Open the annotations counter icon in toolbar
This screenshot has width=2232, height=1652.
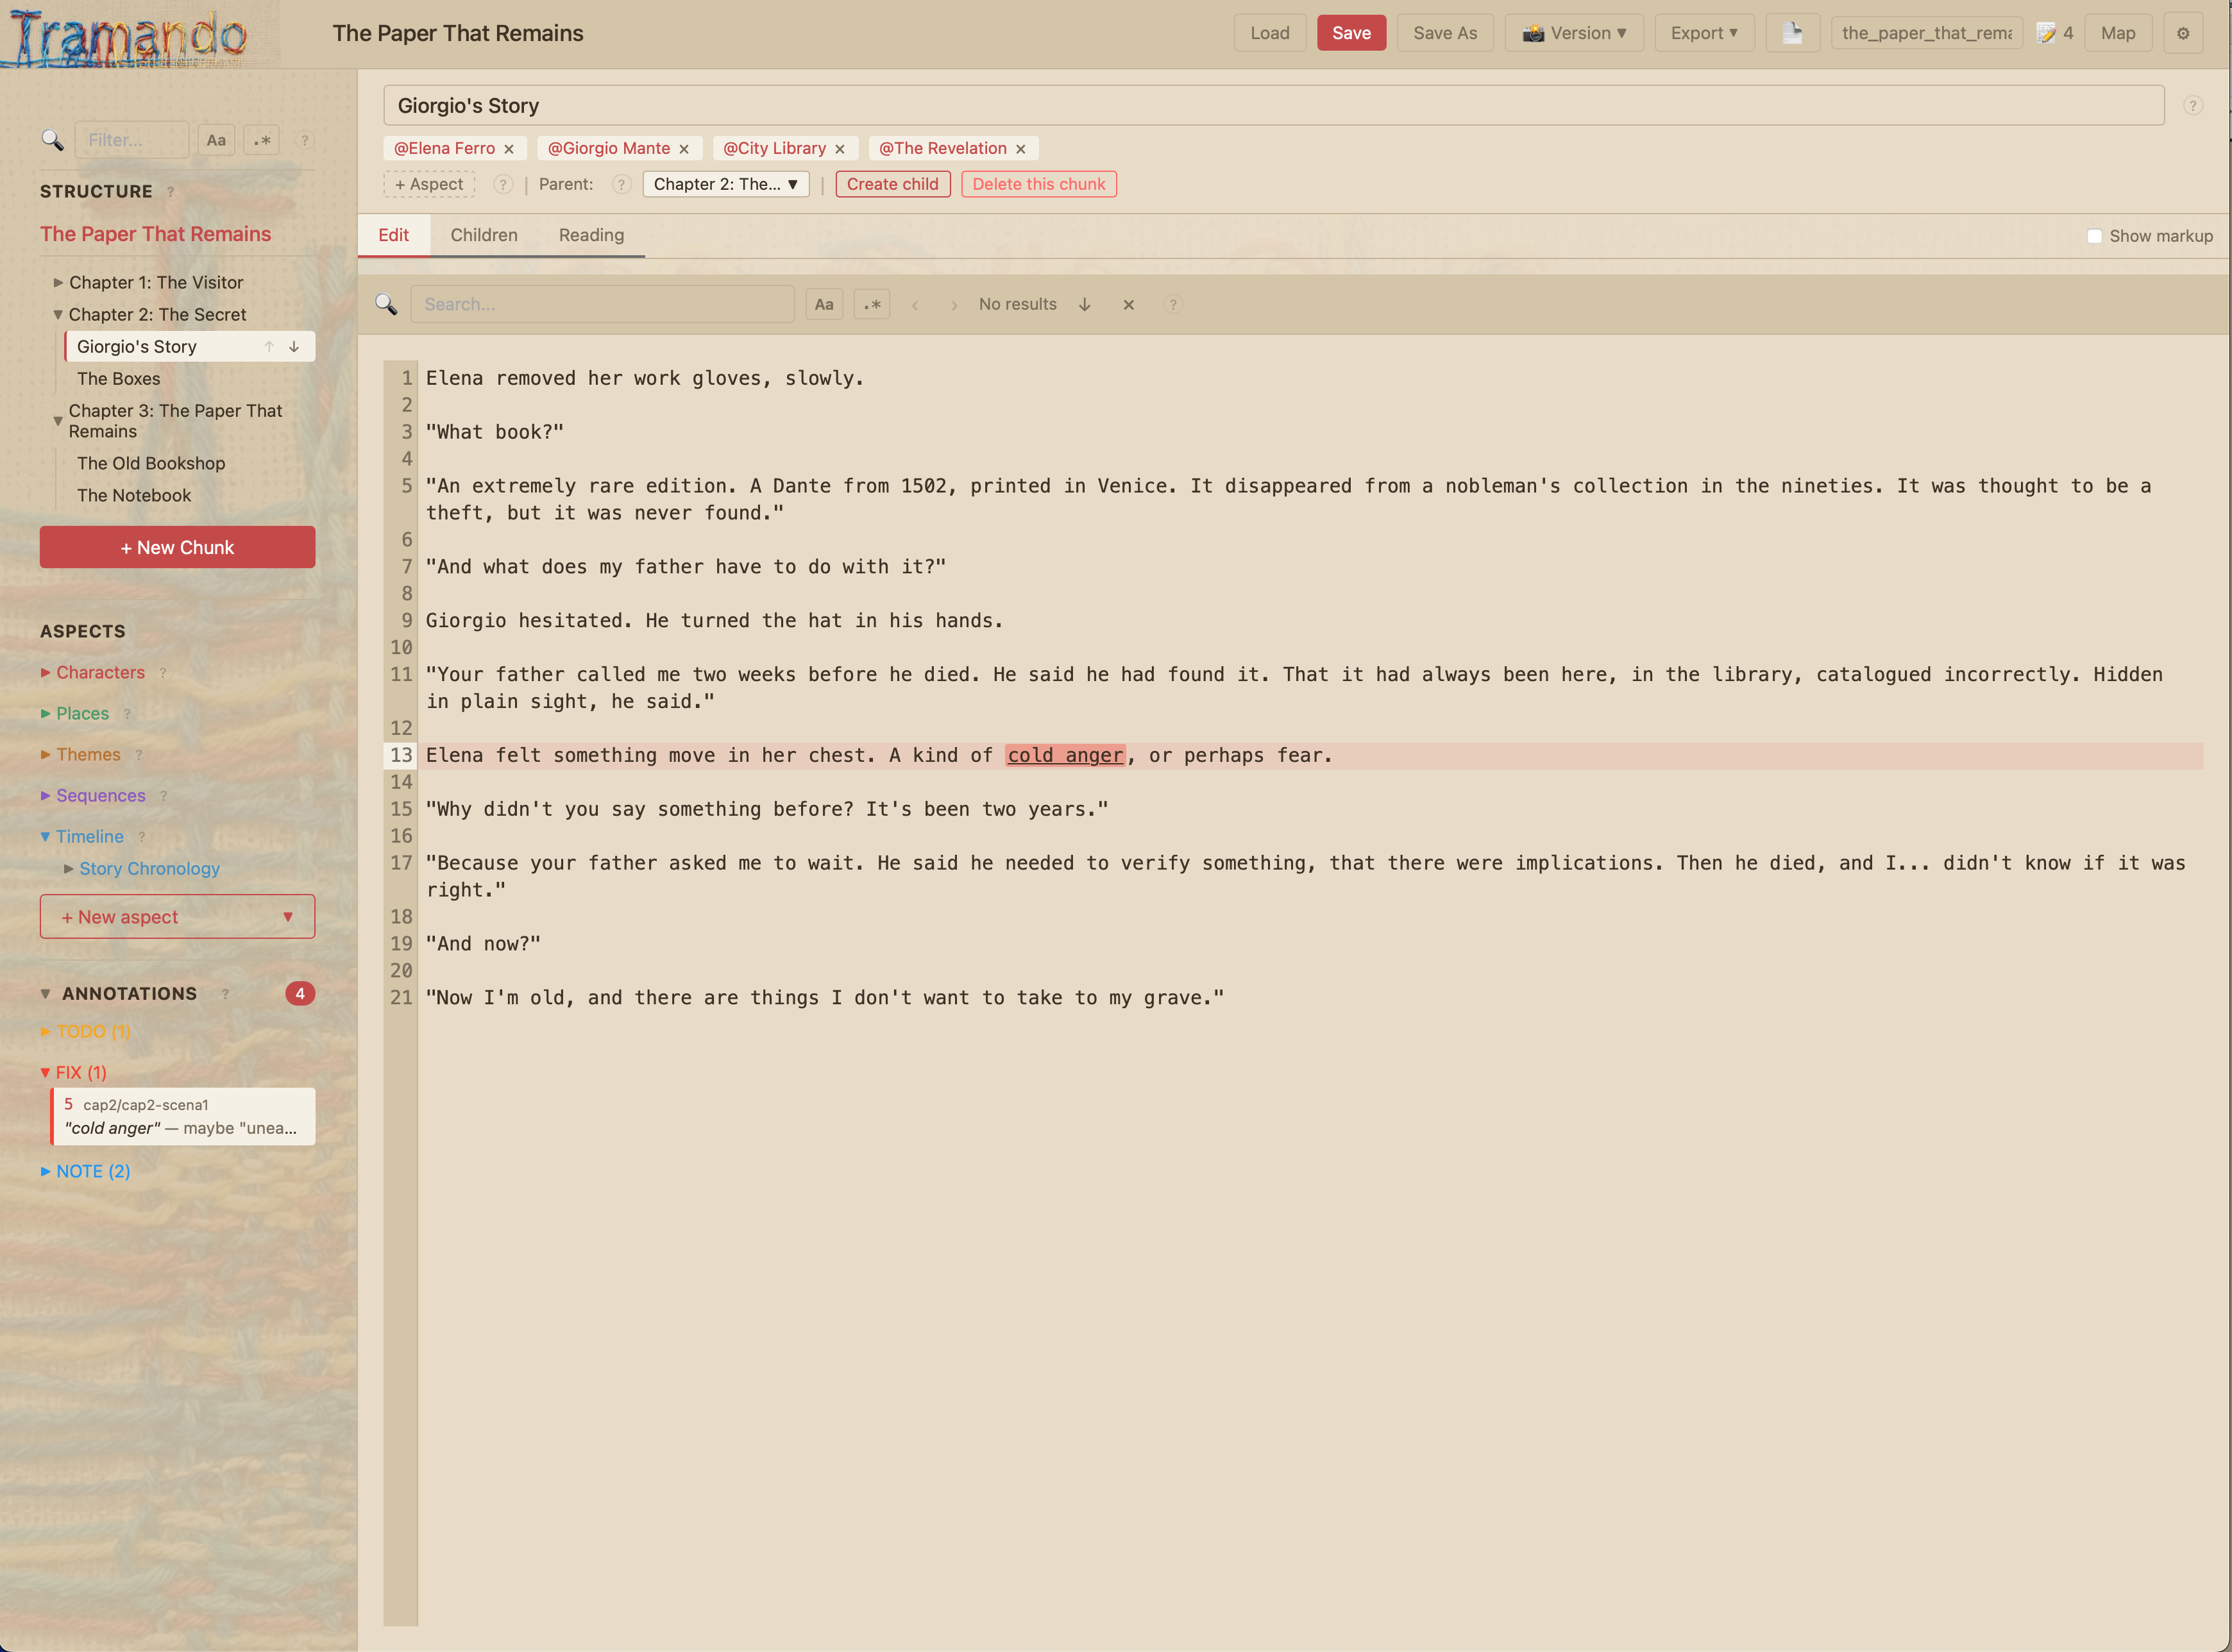click(x=2054, y=33)
